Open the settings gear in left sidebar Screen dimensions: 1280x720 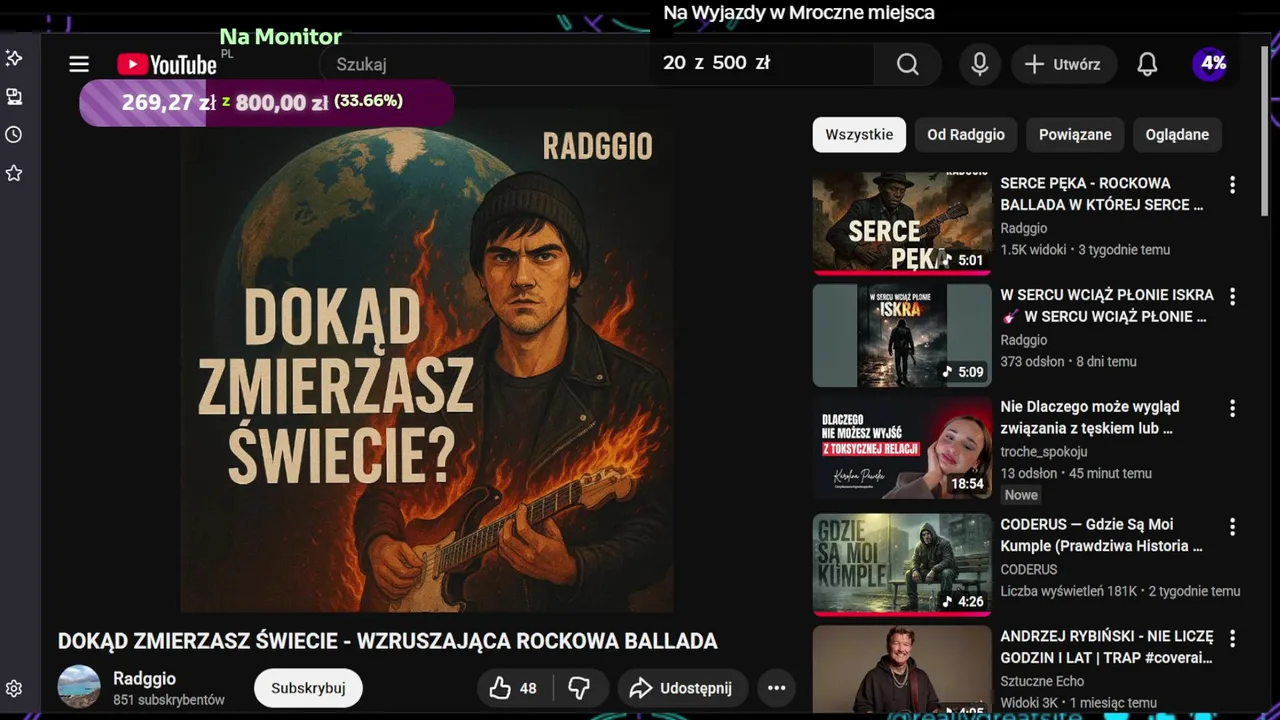point(14,688)
